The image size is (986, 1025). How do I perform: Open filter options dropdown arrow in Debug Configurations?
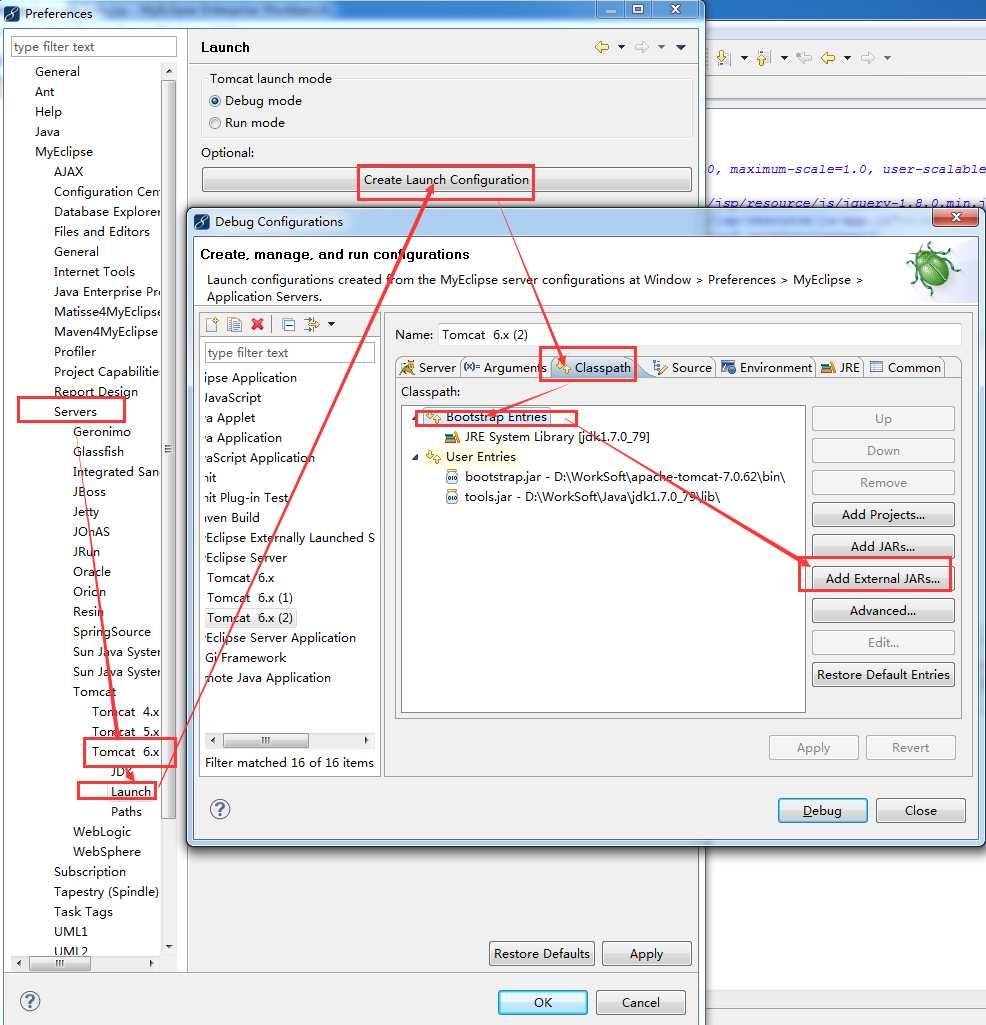pyautogui.click(x=332, y=324)
